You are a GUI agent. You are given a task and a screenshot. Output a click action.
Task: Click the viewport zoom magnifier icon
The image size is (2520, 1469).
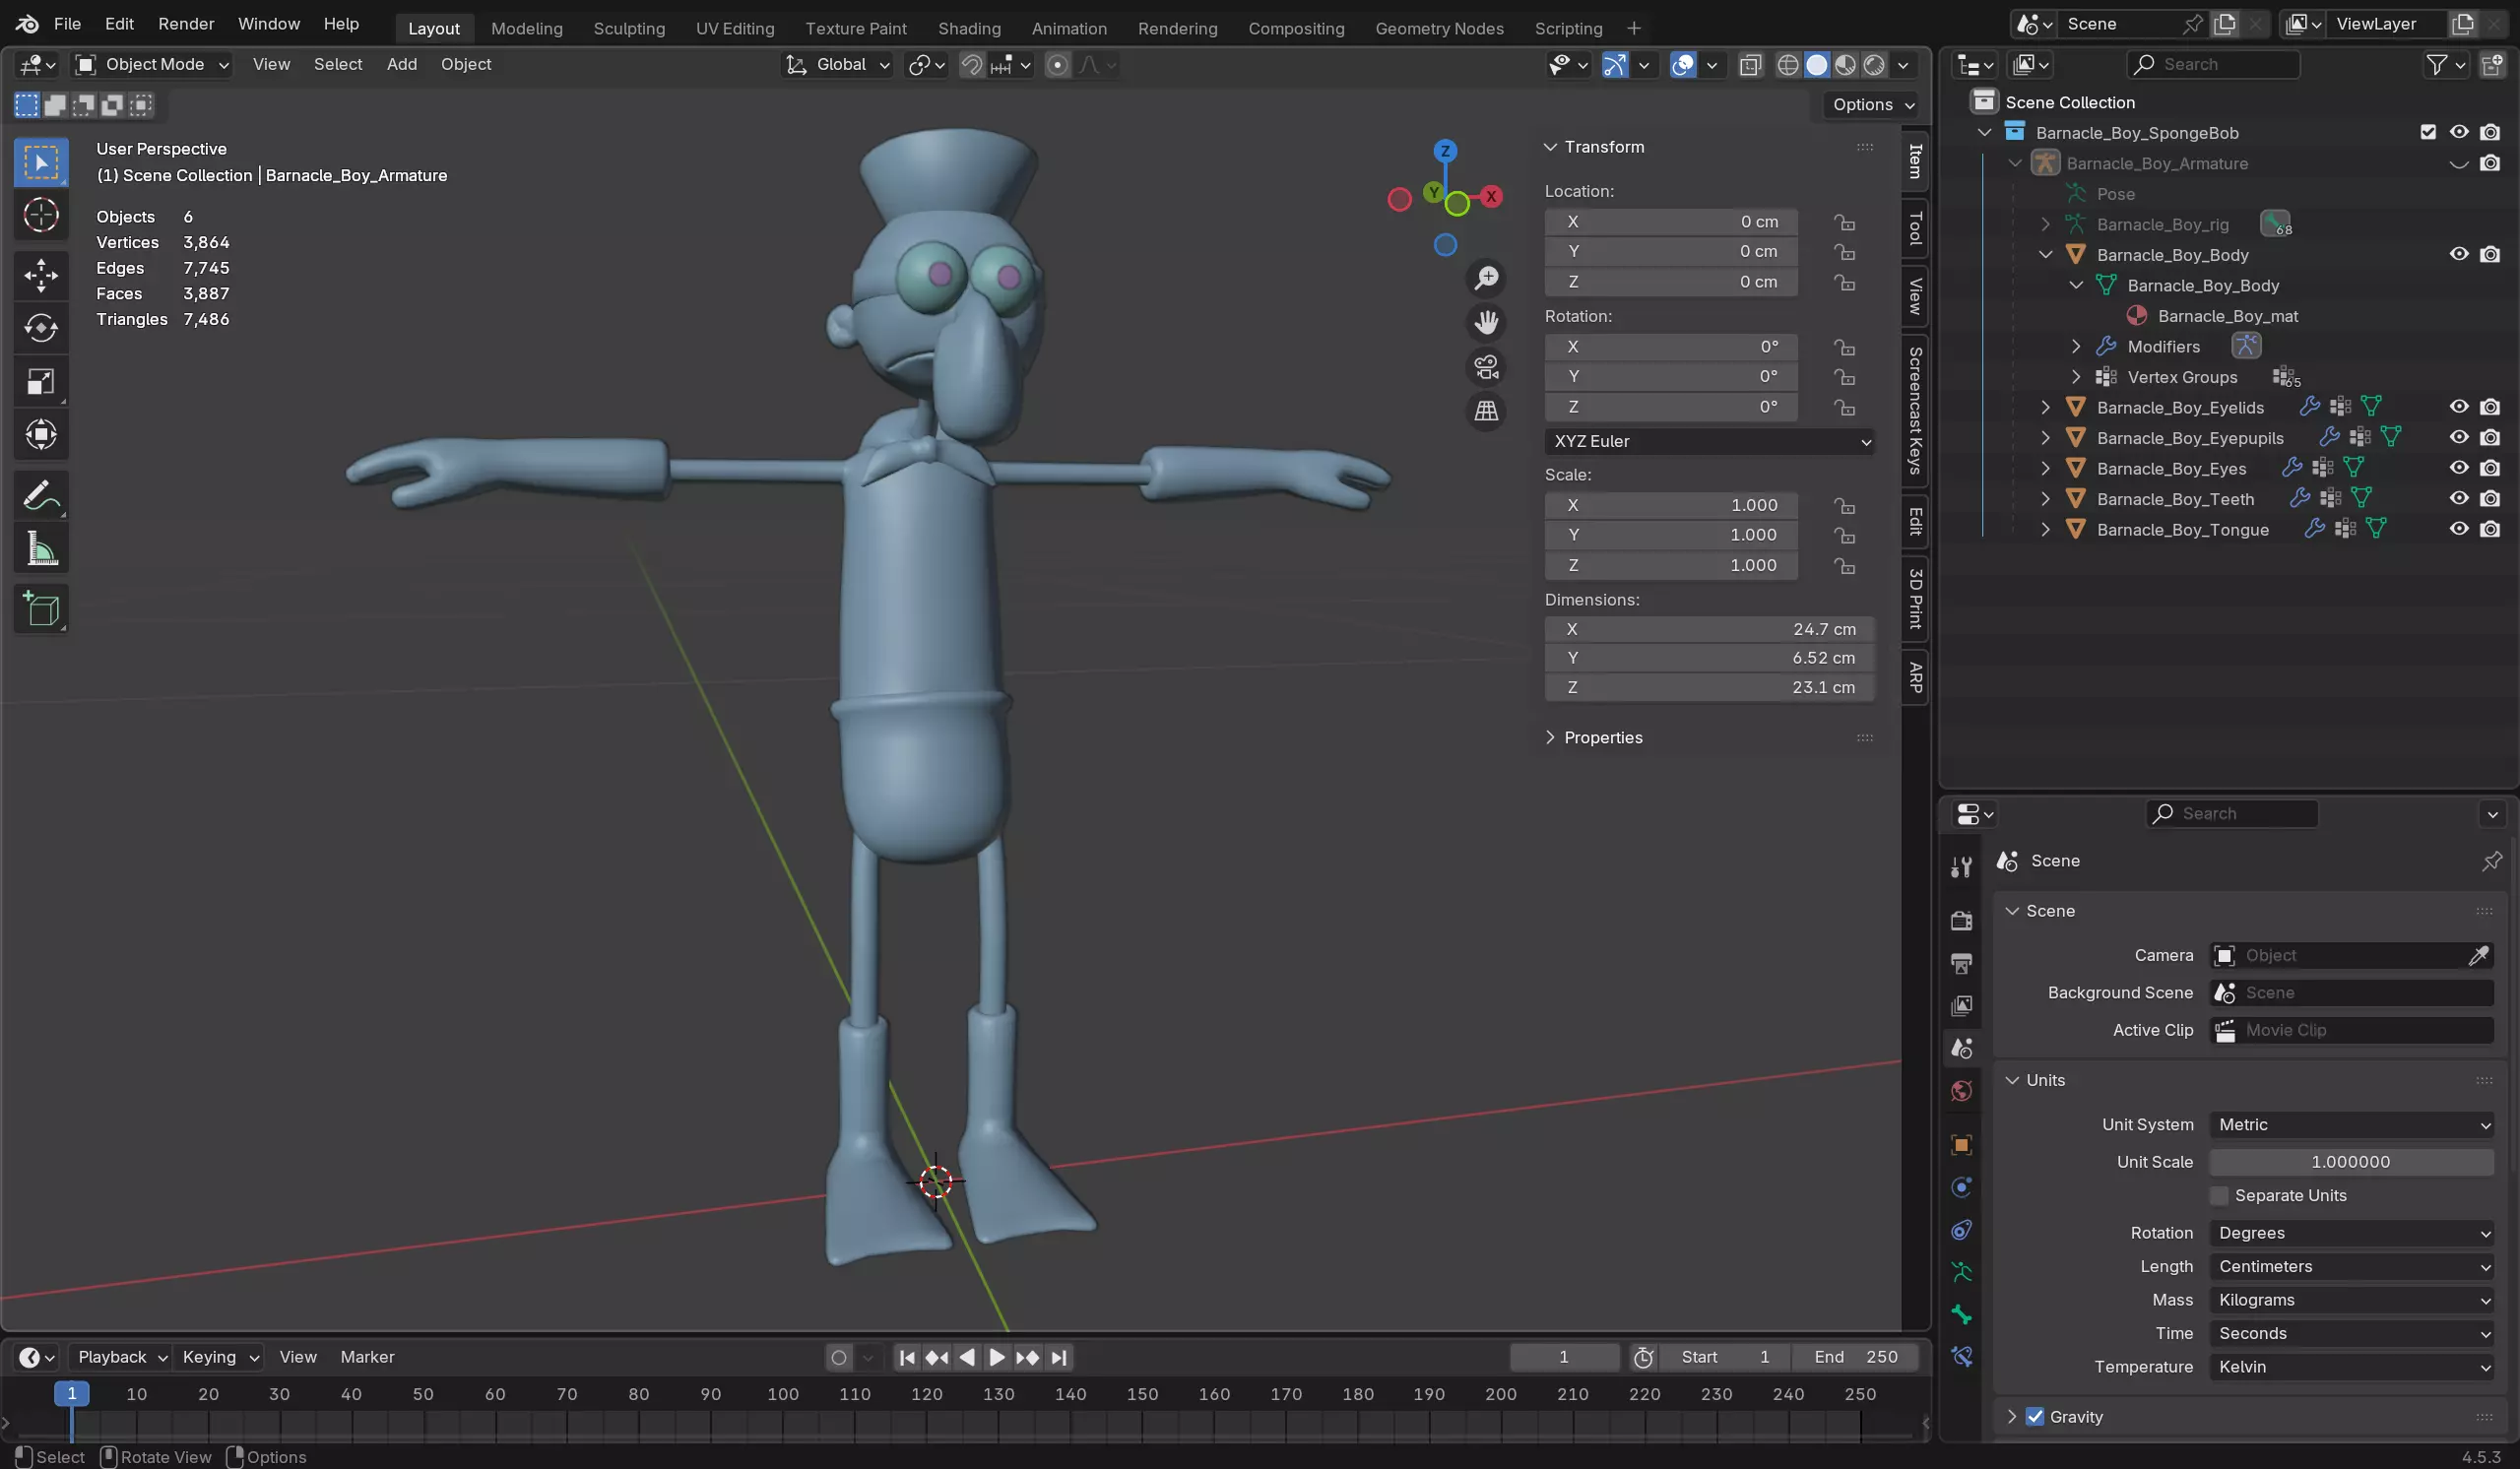tap(1487, 277)
